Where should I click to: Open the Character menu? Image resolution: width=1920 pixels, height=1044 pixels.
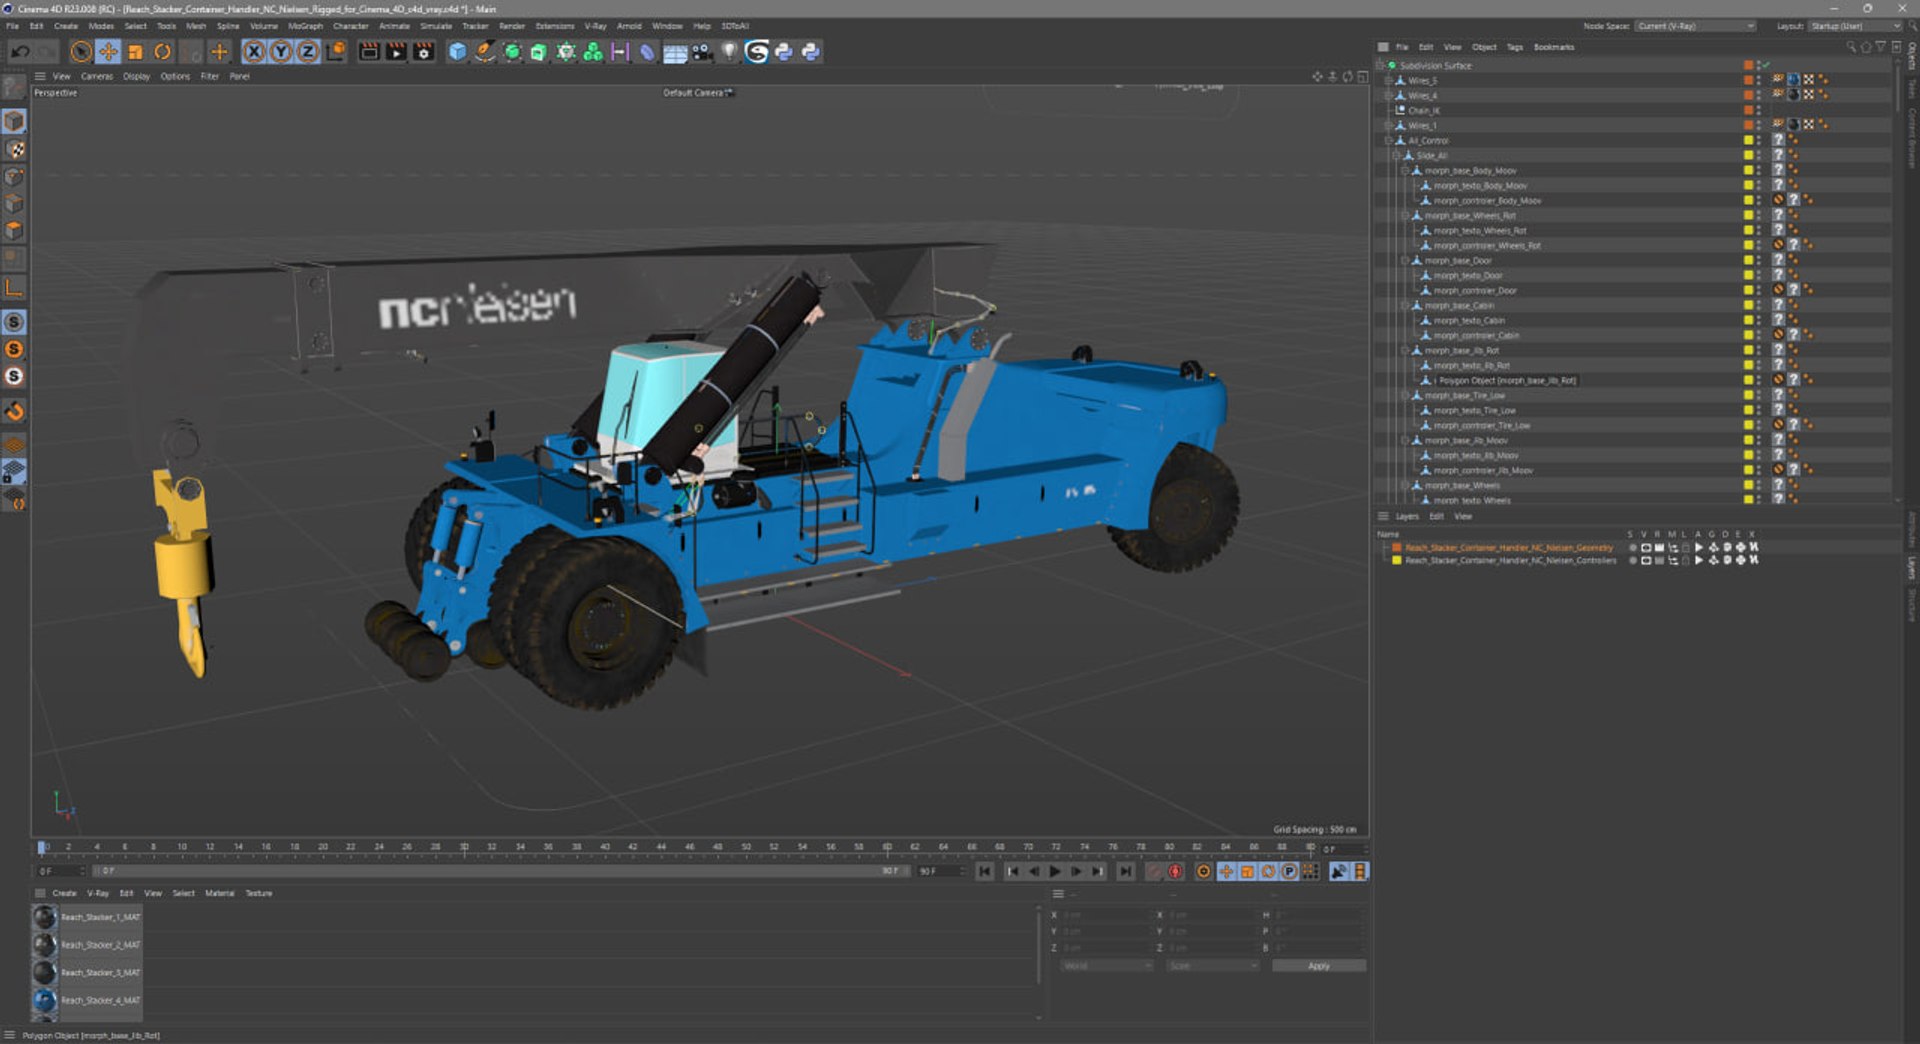(x=350, y=26)
